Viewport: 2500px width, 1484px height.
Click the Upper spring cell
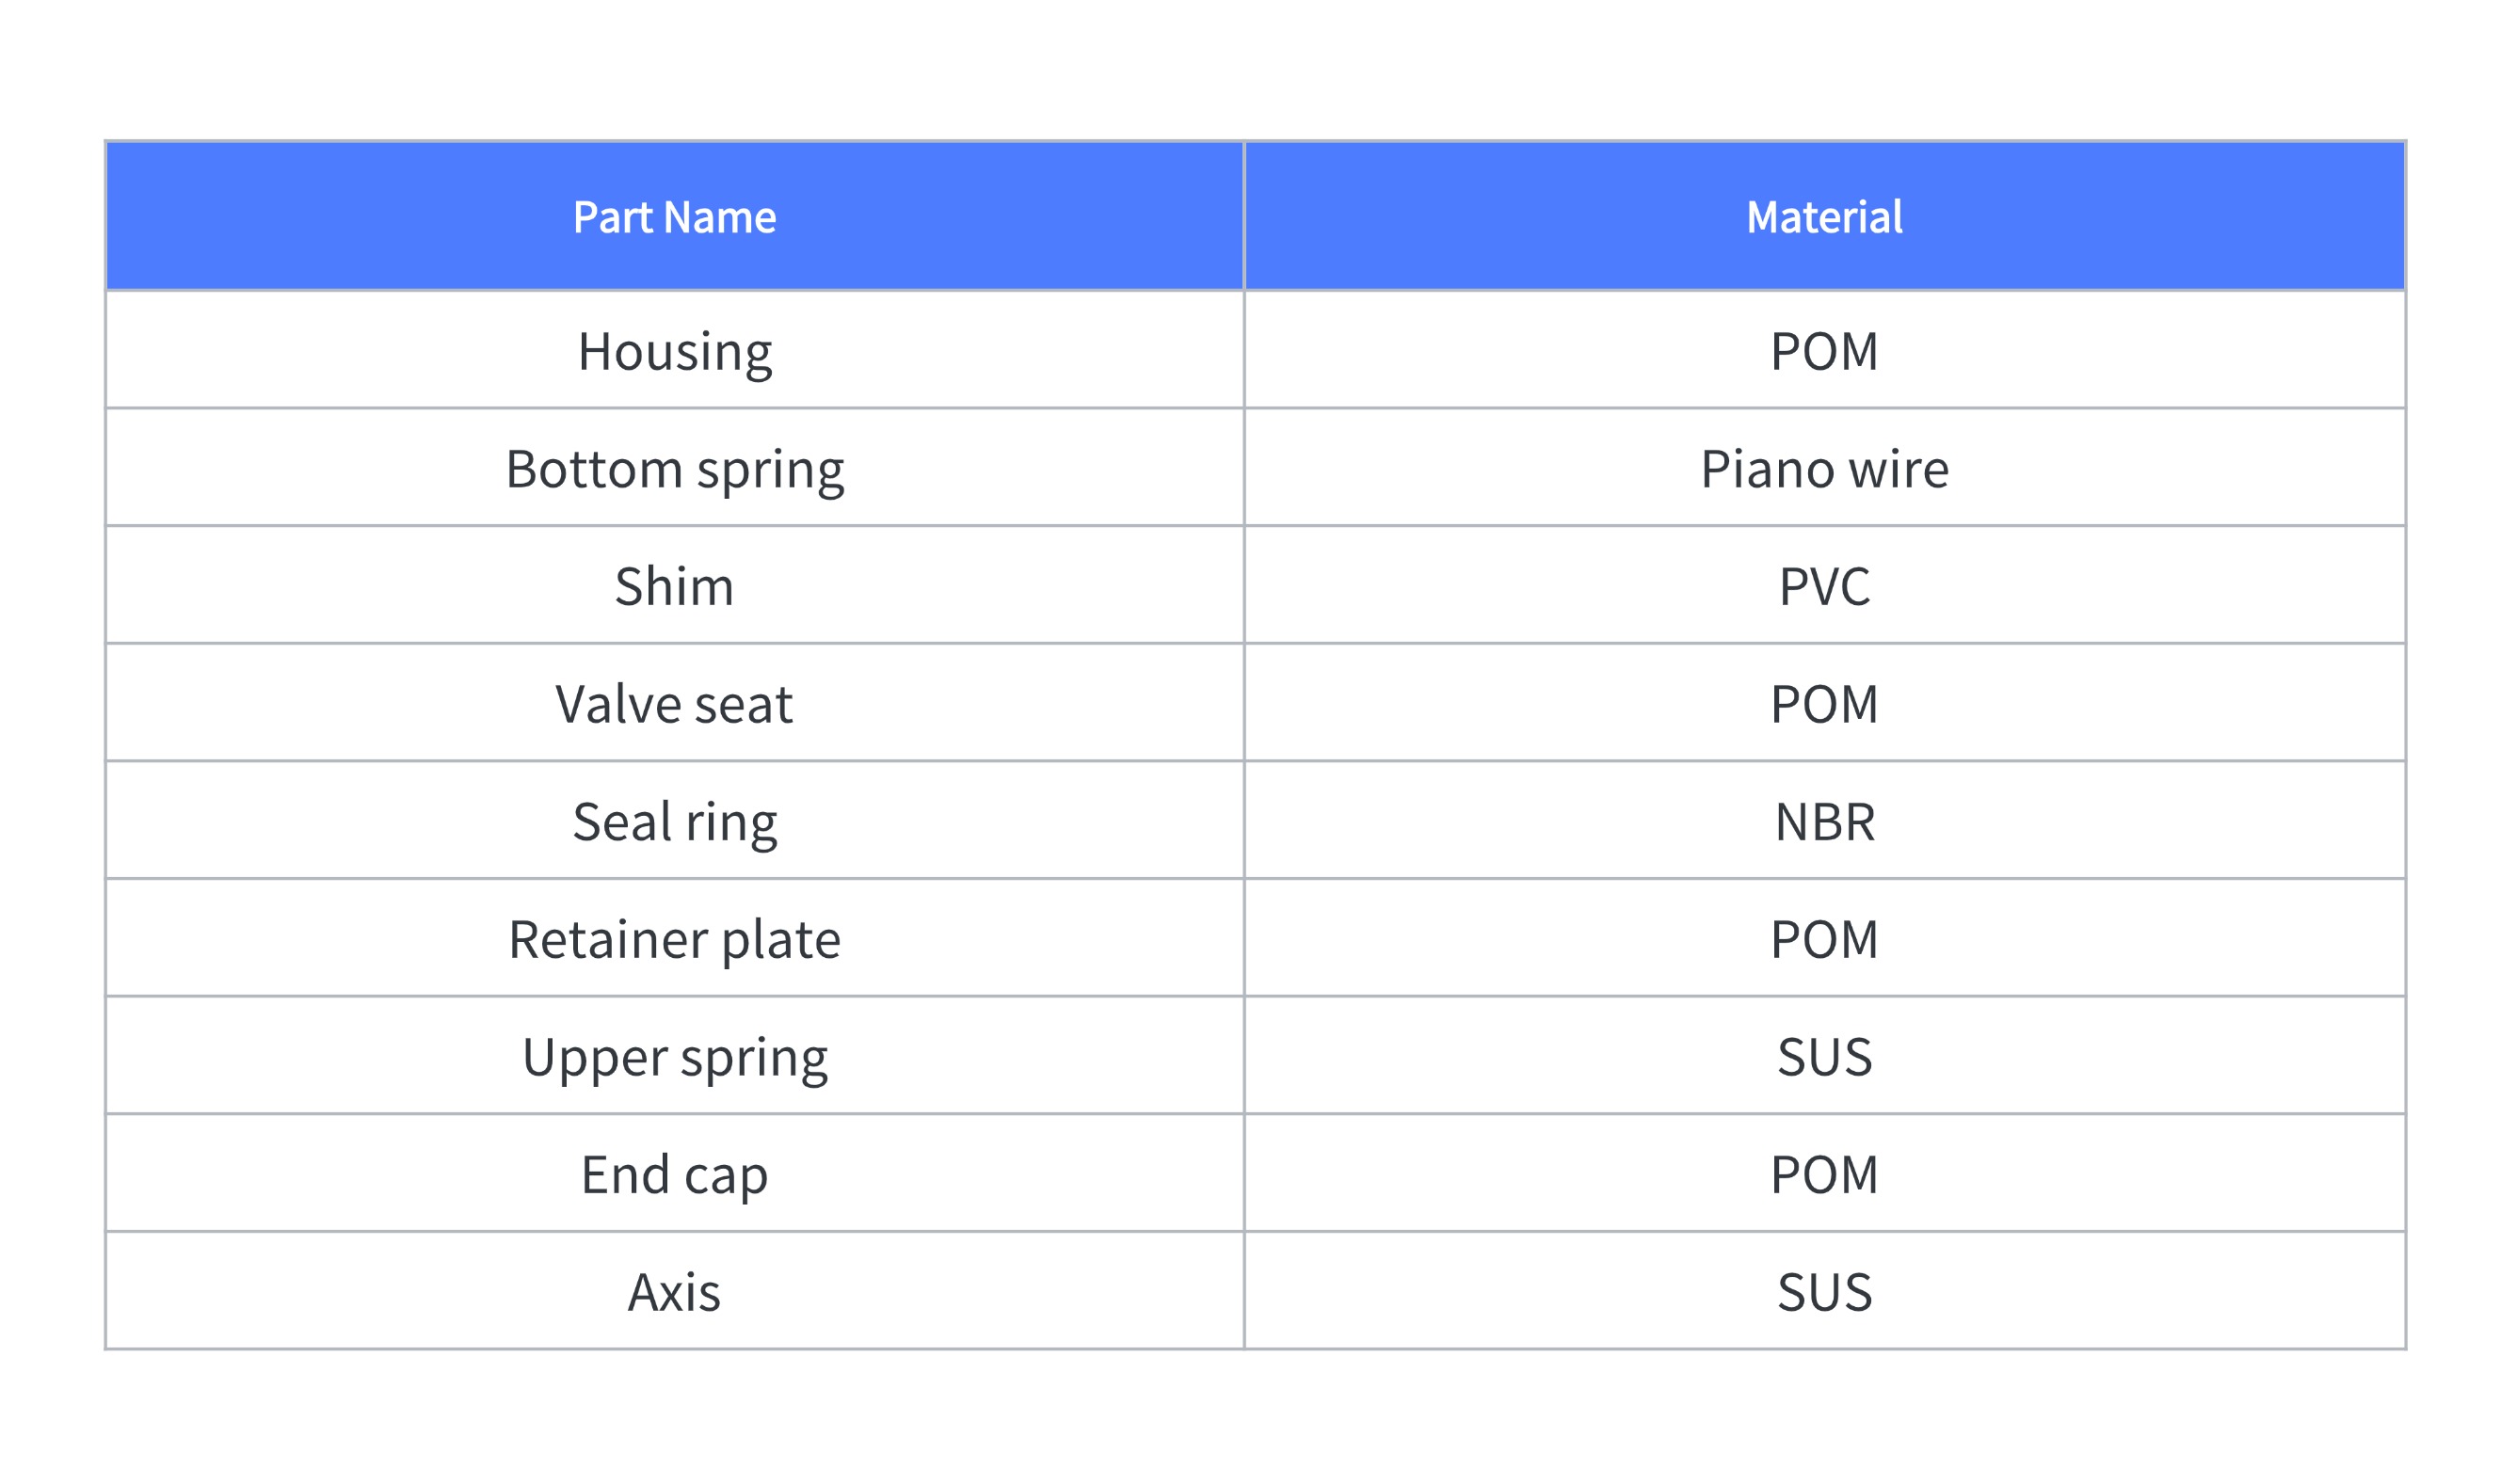point(675,1056)
